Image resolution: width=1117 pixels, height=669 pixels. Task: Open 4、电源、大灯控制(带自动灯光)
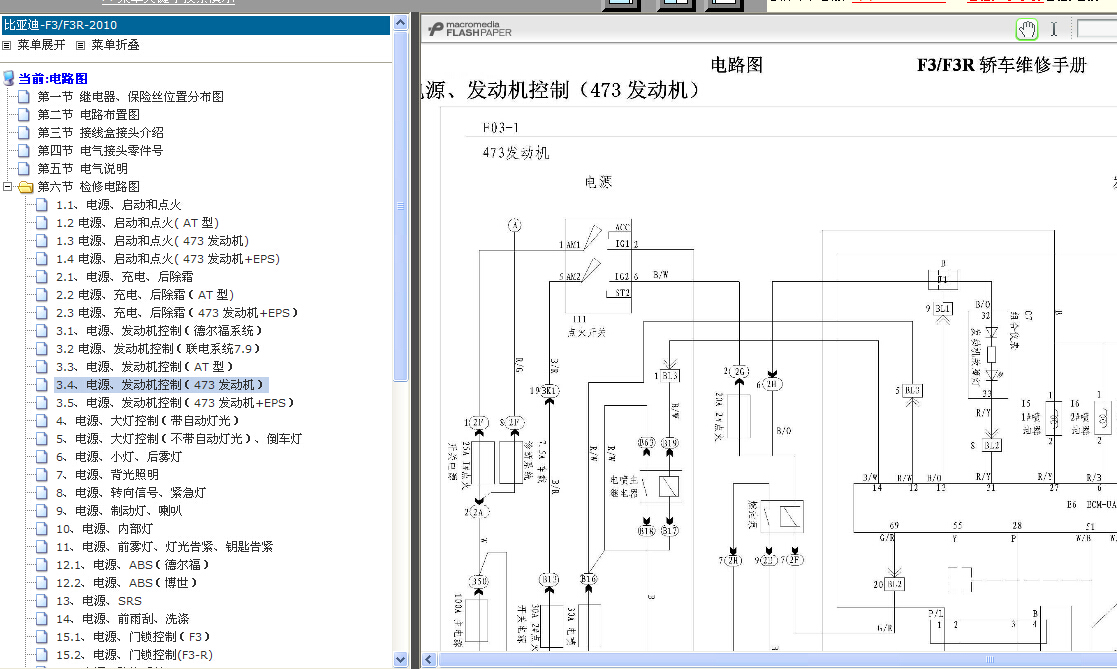[x=147, y=420]
